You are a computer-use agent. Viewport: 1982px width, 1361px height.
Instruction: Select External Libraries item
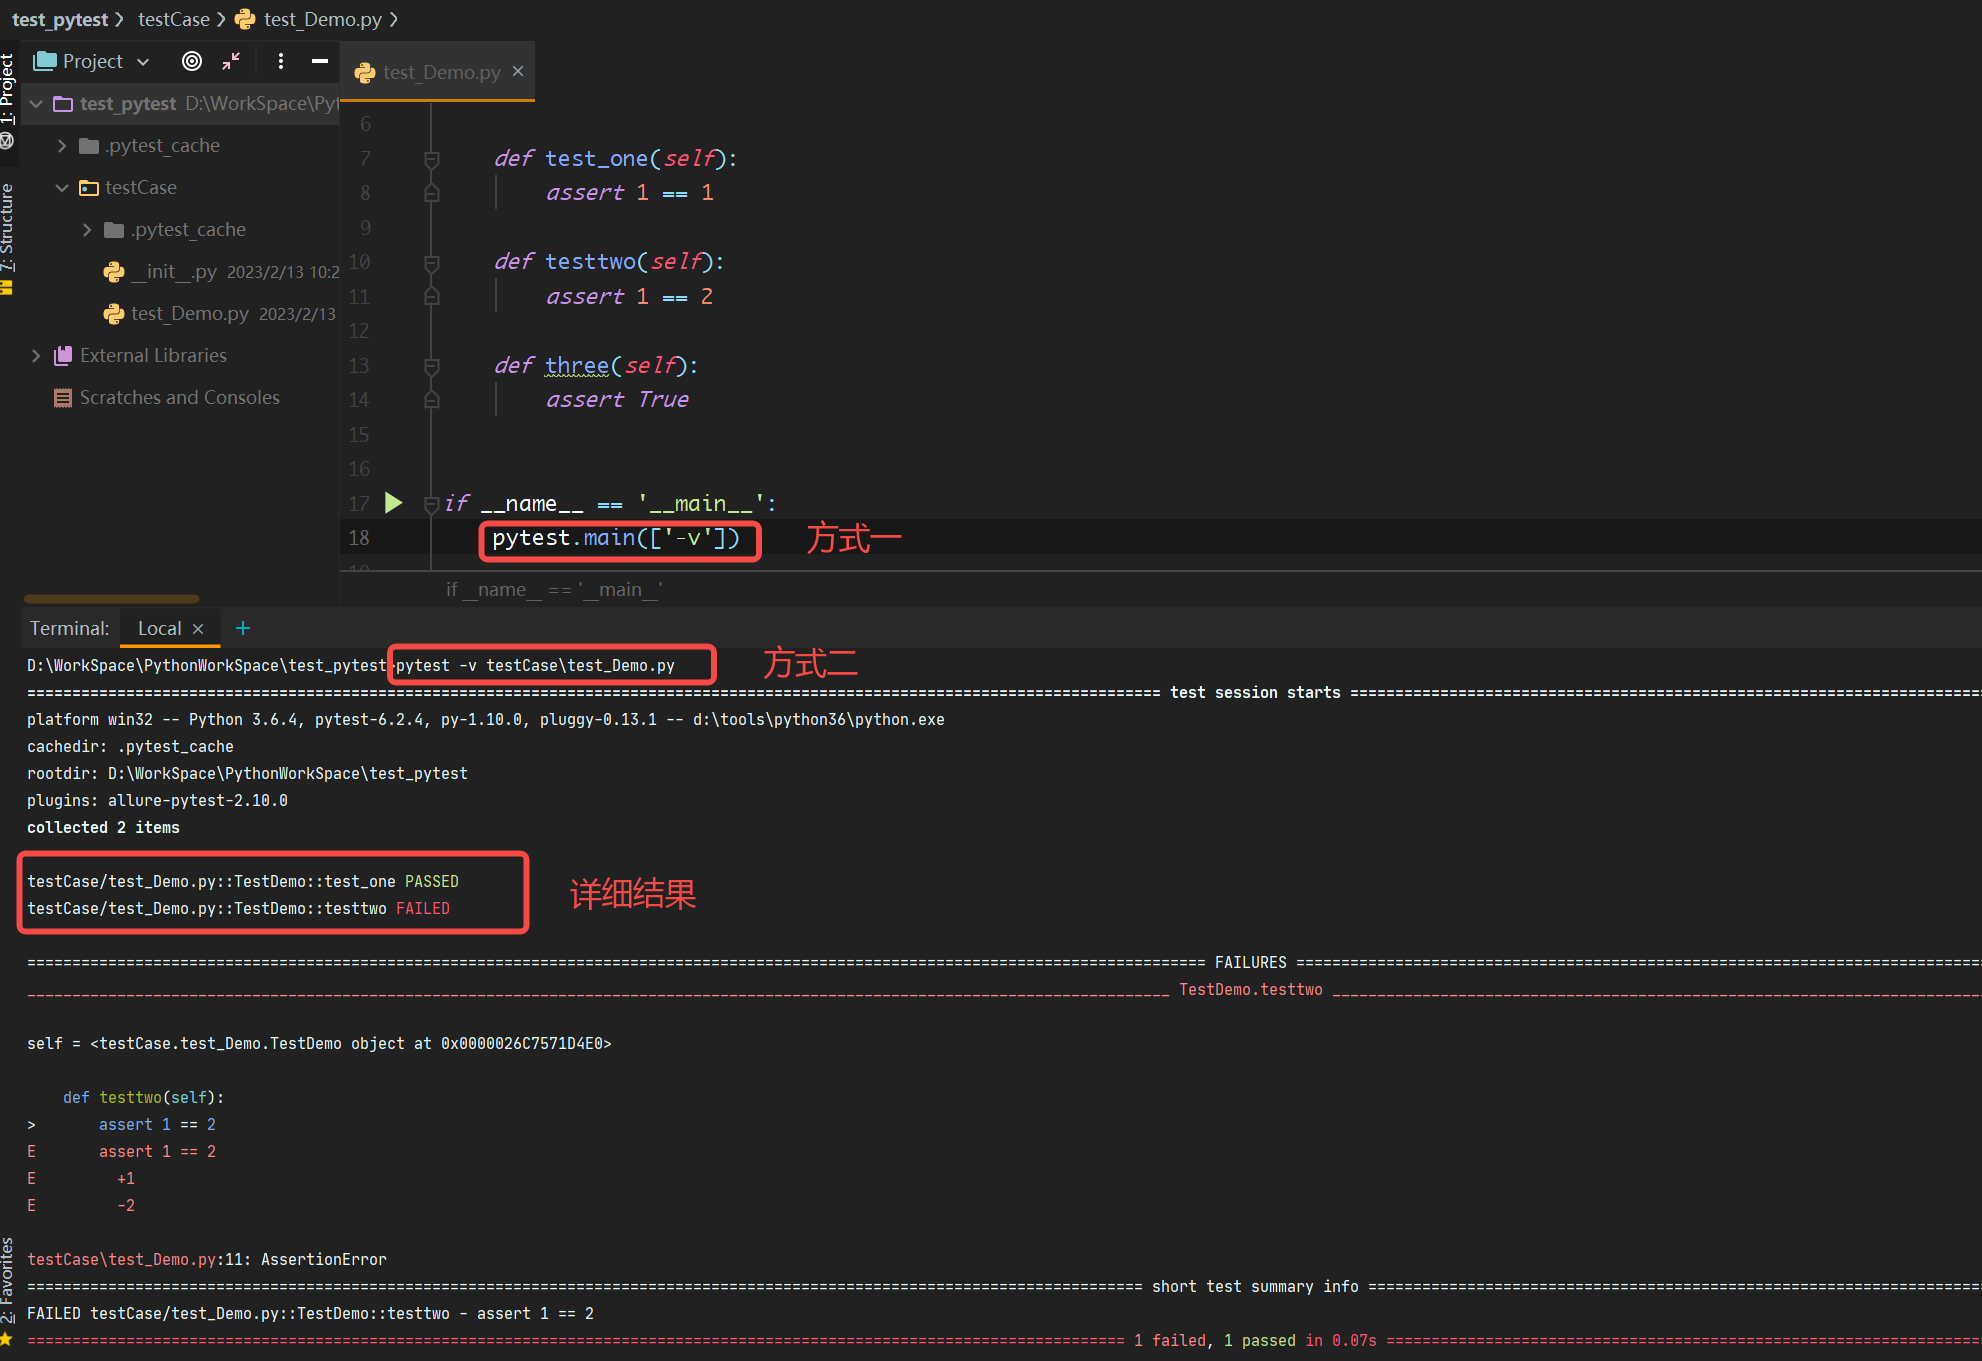(x=153, y=356)
